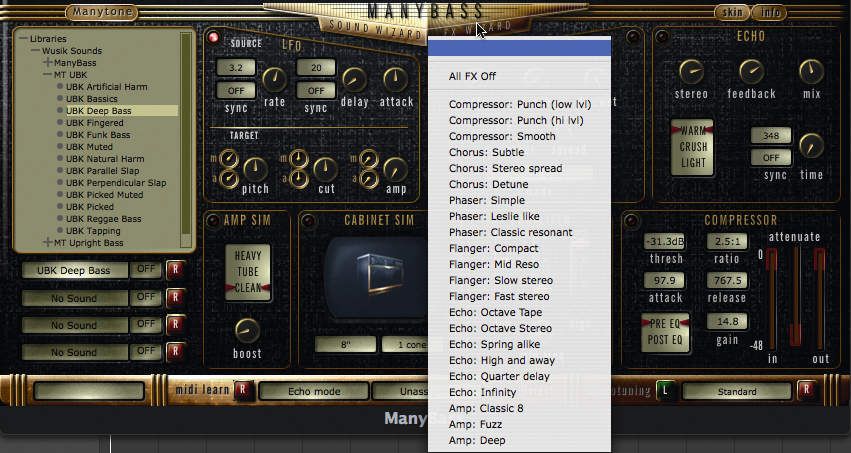Open the 8" cabinet size selector

[x=346, y=344]
